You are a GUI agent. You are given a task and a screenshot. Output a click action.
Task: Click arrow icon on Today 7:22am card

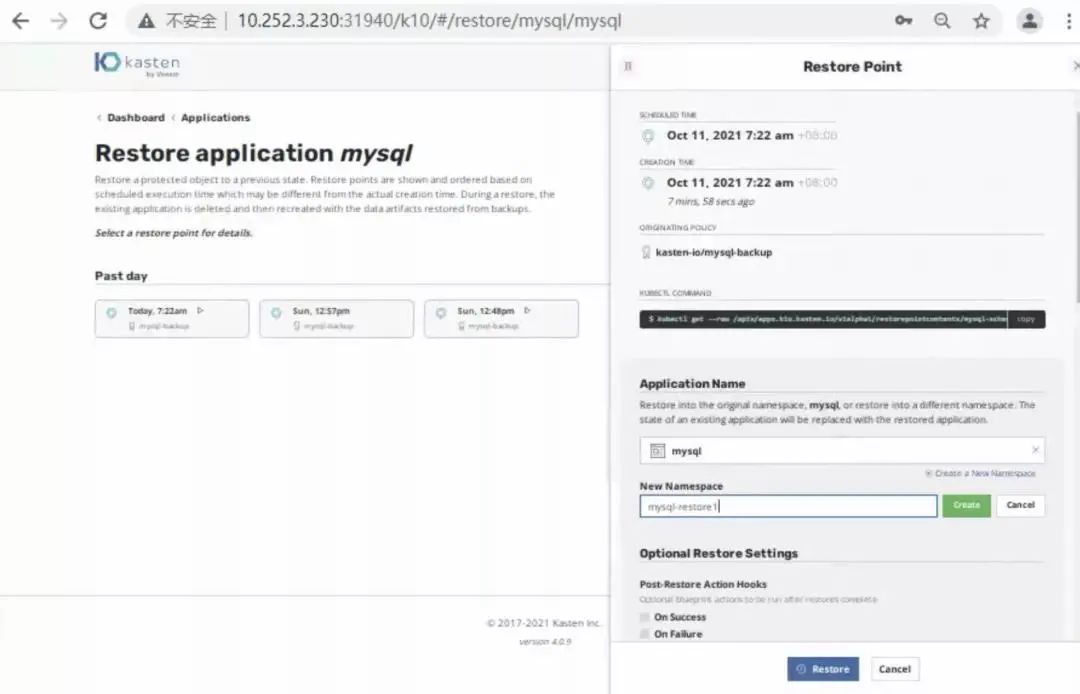click(200, 311)
